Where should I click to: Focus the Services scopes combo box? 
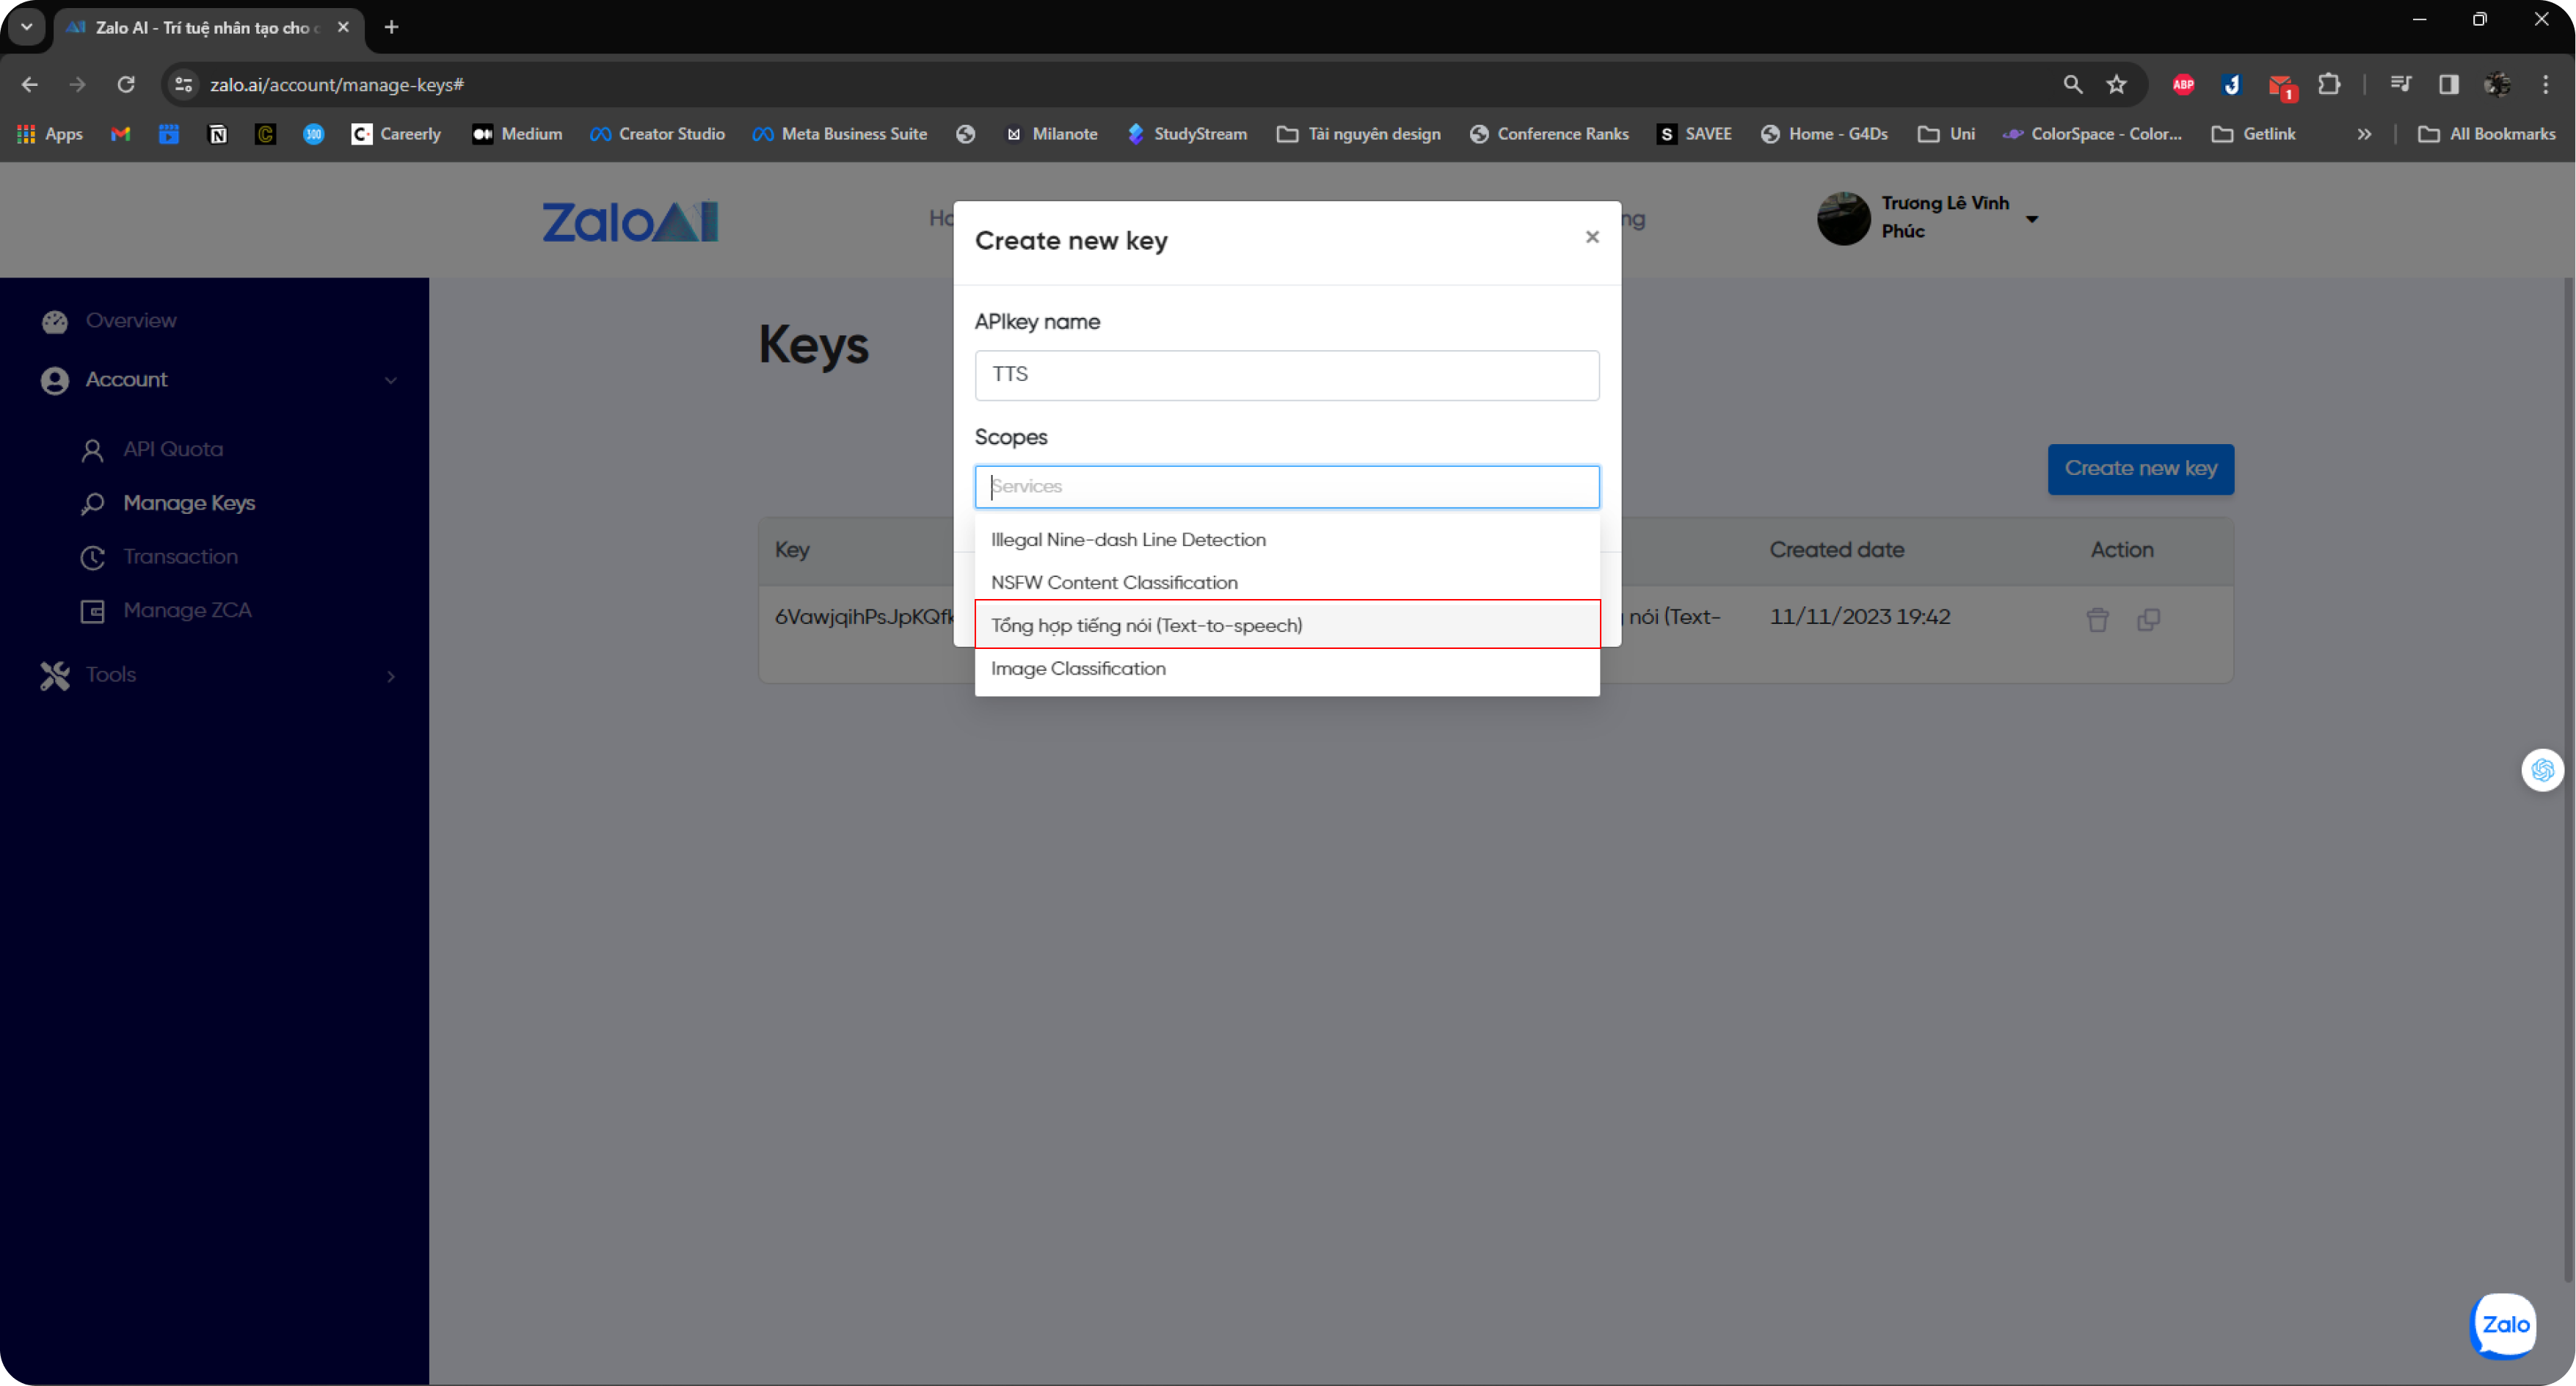click(1287, 486)
